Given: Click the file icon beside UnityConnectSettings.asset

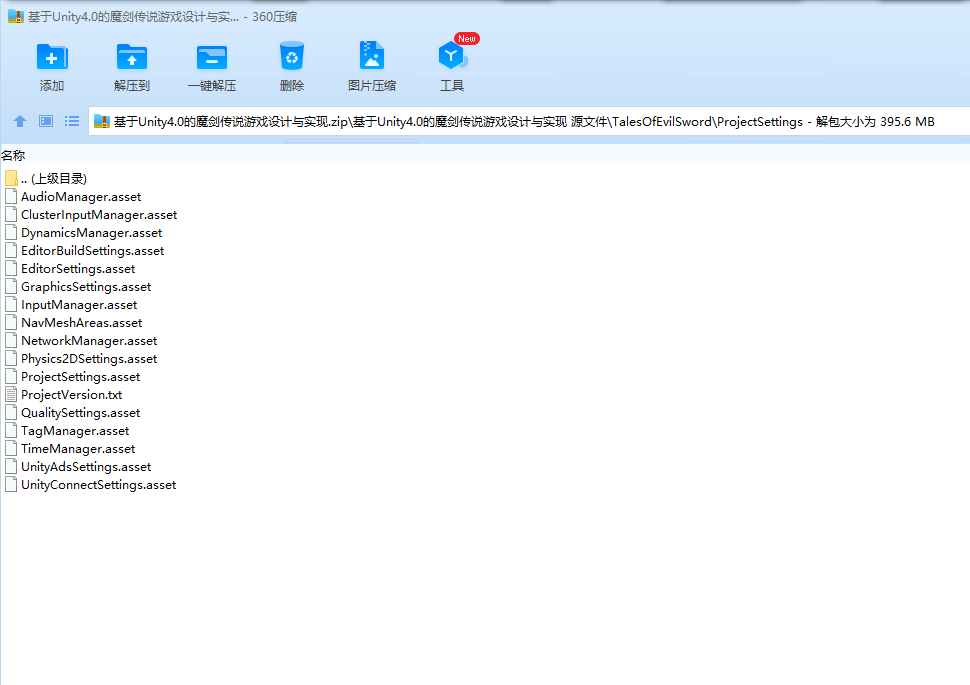Looking at the screenshot, I should click(11, 484).
